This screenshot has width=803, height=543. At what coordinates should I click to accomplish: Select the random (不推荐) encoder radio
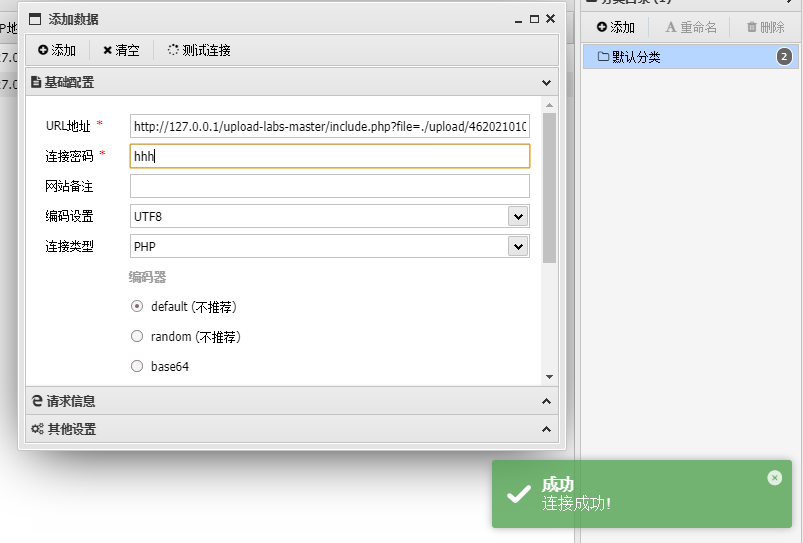tap(137, 336)
